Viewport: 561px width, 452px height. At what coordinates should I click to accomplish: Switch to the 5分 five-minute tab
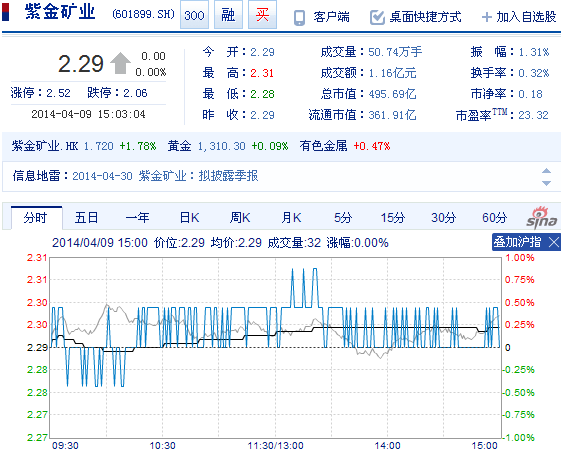point(343,218)
